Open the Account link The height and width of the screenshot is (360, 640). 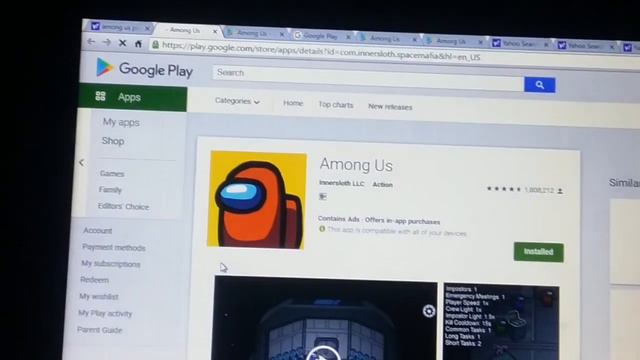coord(98,231)
